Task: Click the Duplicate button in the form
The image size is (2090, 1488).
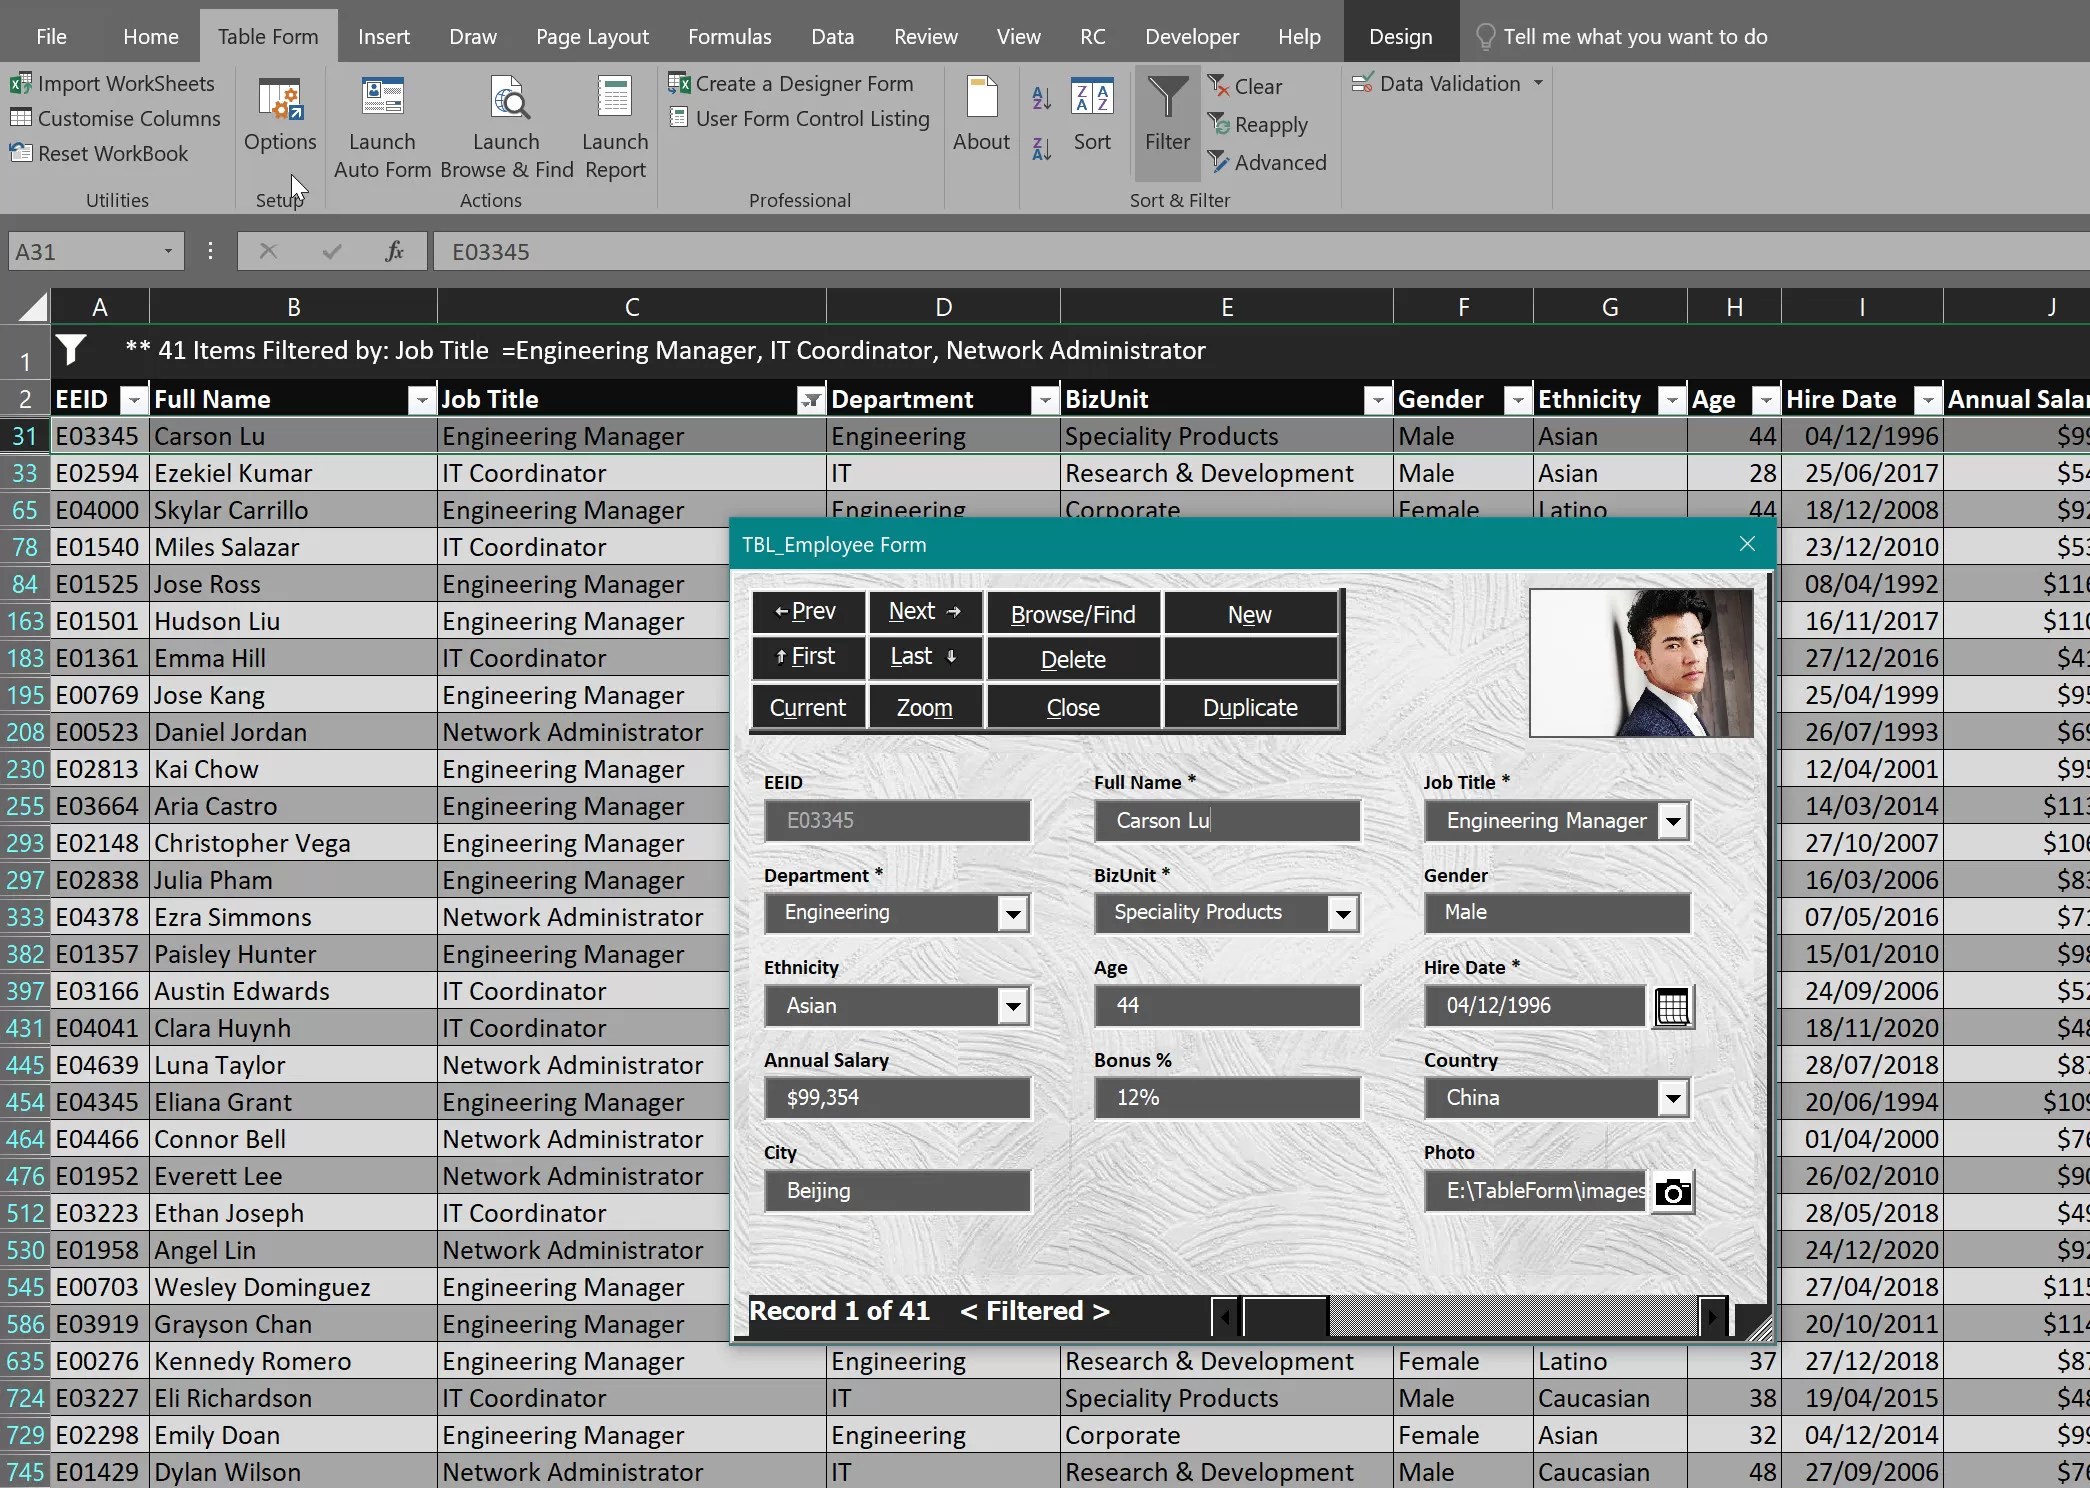Action: (x=1250, y=708)
